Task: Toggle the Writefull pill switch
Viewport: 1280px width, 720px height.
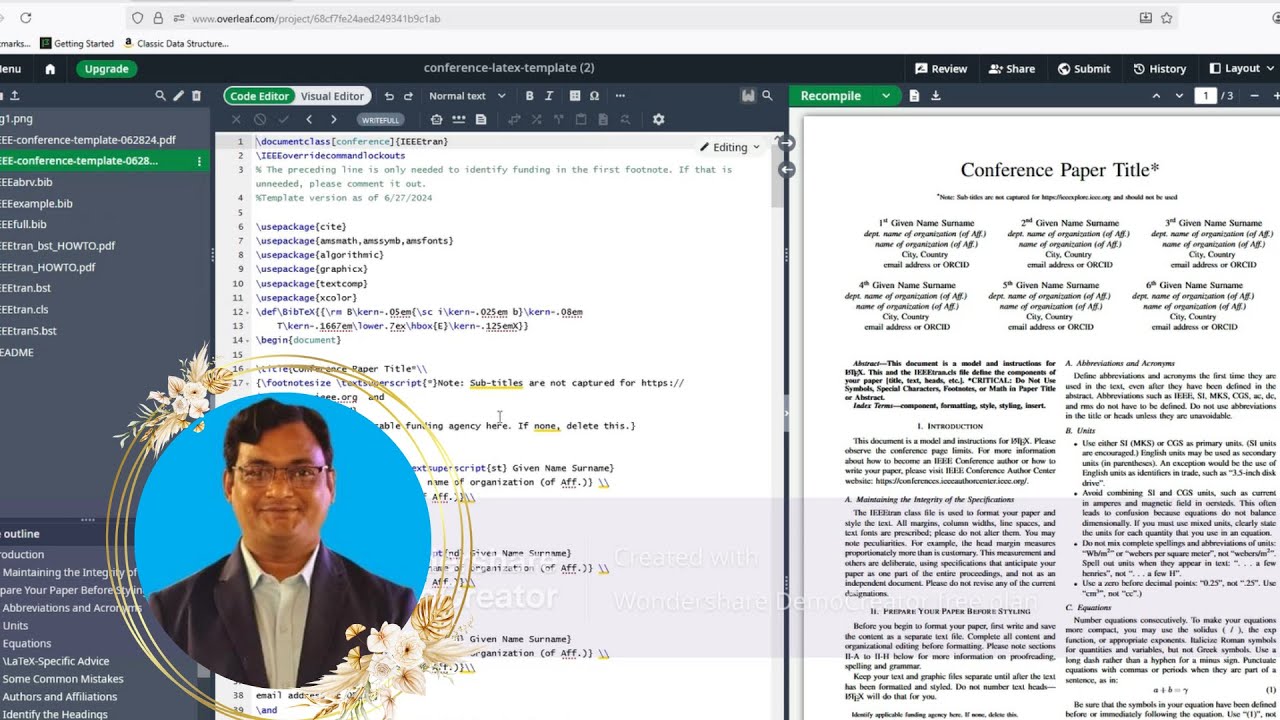Action: tap(380, 120)
